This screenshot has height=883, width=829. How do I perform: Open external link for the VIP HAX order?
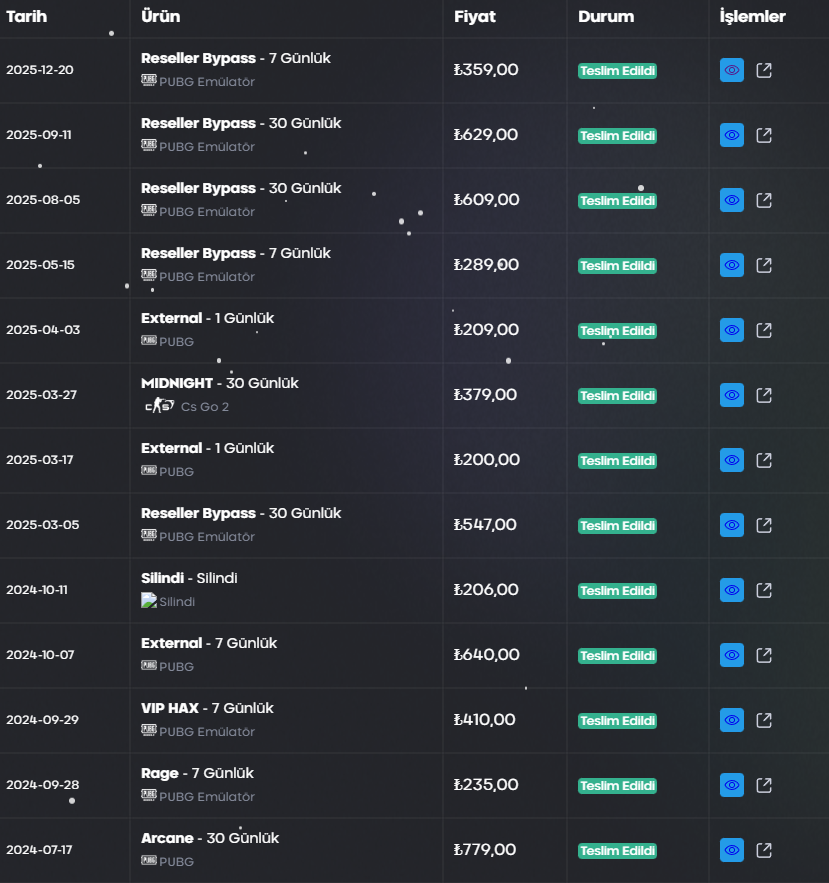click(764, 720)
